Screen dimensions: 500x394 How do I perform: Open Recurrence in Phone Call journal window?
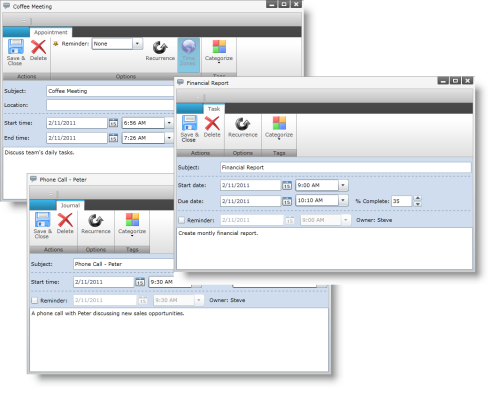[96, 224]
